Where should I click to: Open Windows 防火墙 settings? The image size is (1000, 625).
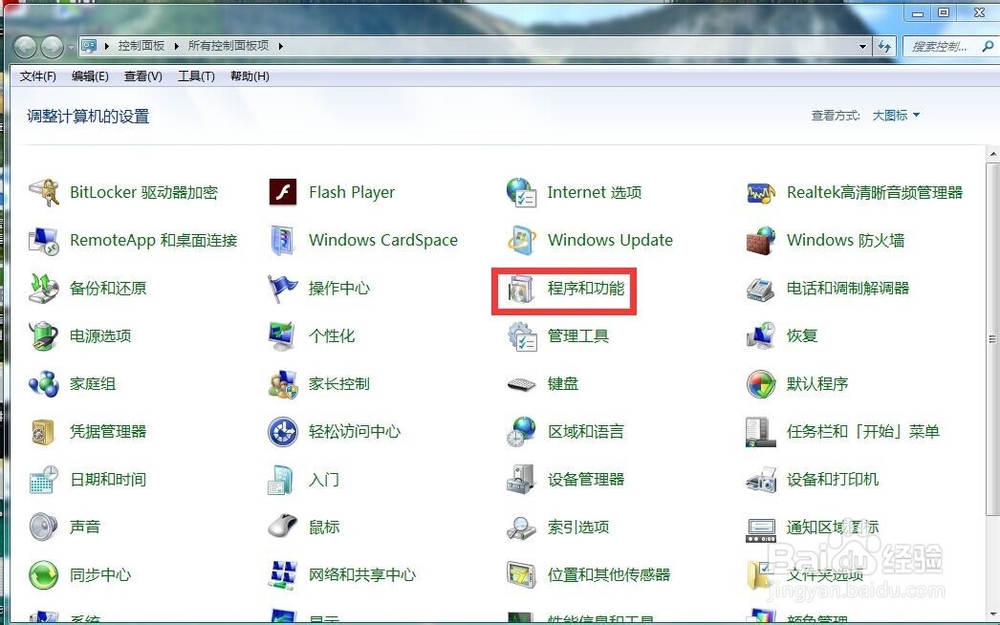pos(845,240)
